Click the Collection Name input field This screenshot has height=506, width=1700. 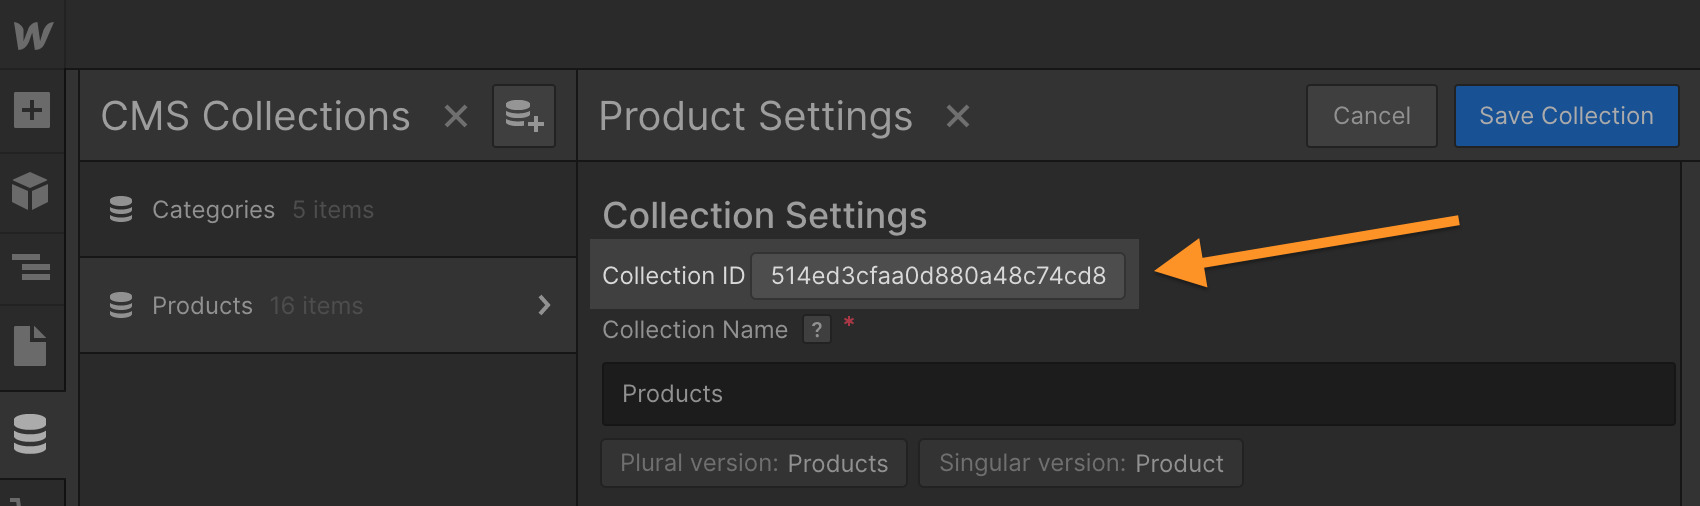click(1138, 394)
